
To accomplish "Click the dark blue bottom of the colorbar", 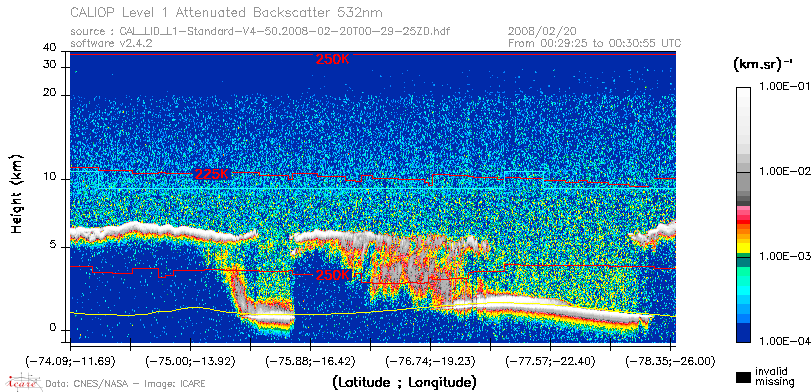I will 743,332.
